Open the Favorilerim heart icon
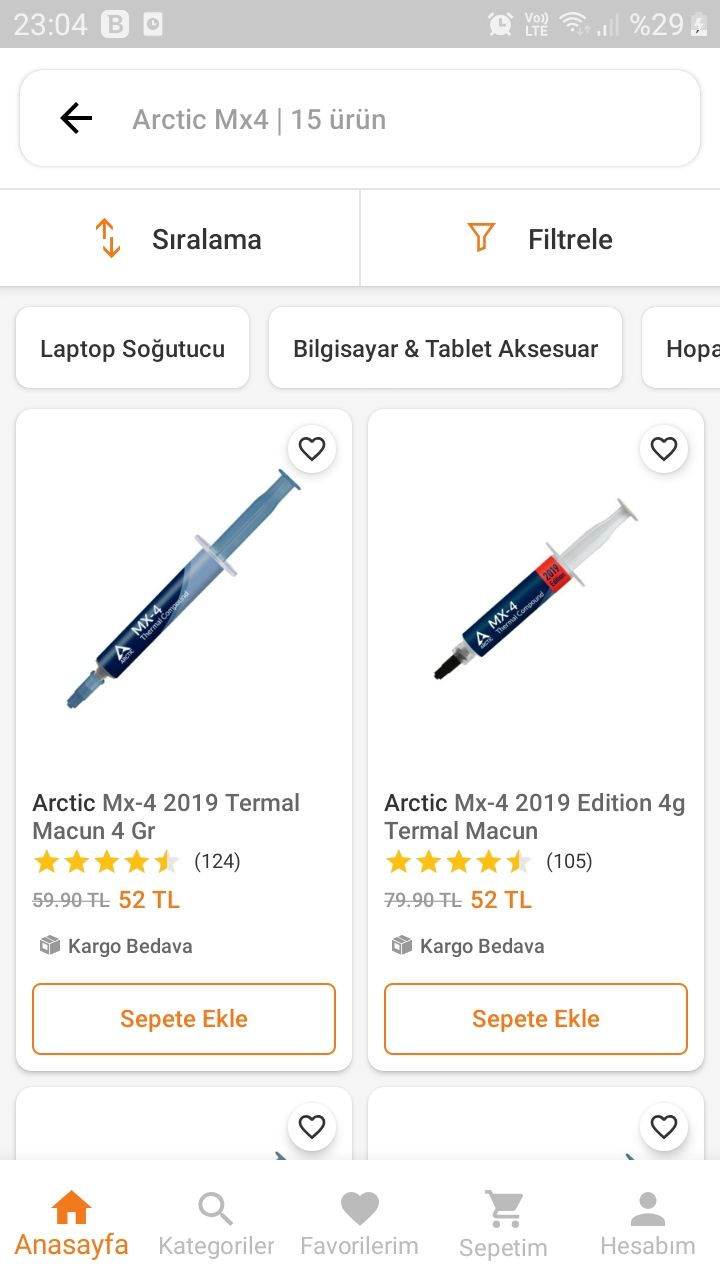This screenshot has height=1280, width=720. click(x=359, y=1210)
